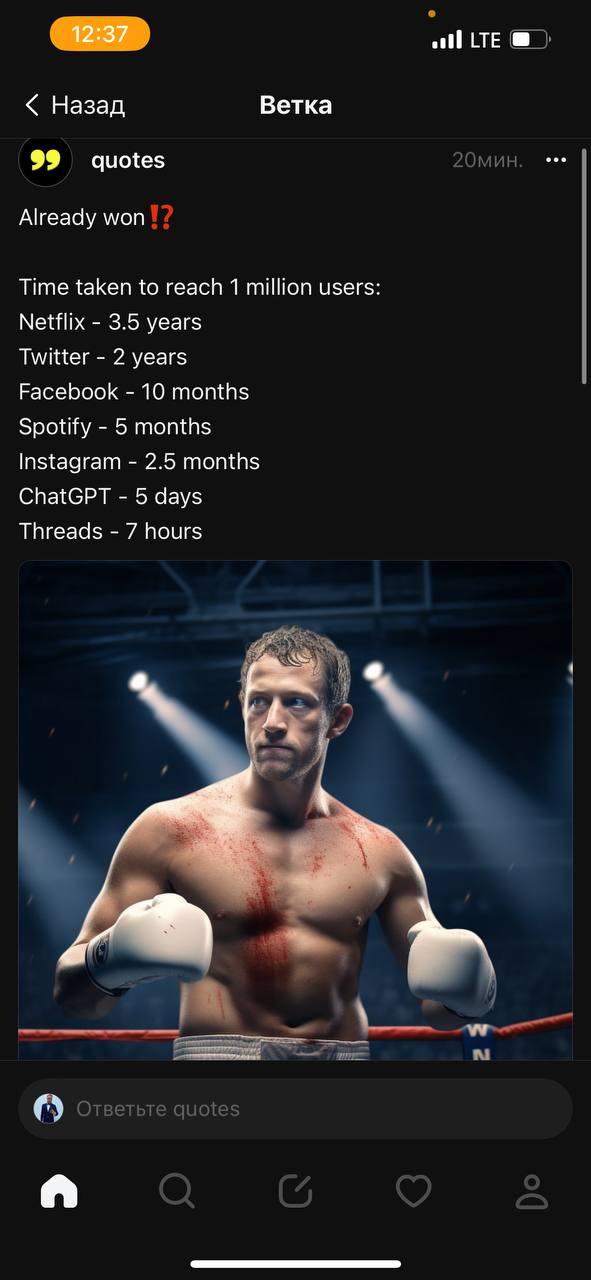Open the three-dot post options menu
The height and width of the screenshot is (1280, 591).
pyautogui.click(x=556, y=160)
